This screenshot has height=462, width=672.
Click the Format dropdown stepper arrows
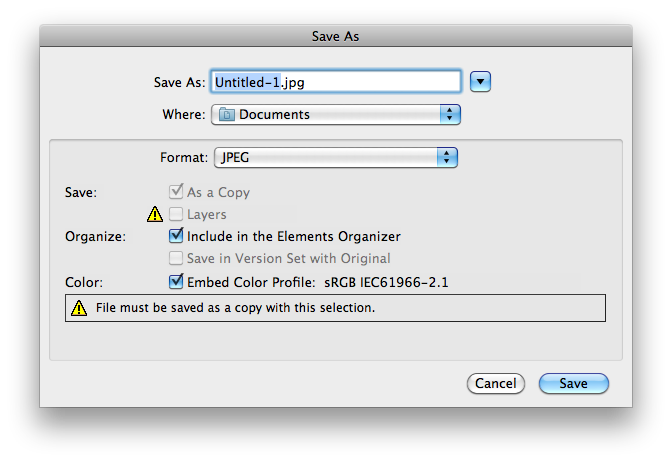(x=446, y=157)
